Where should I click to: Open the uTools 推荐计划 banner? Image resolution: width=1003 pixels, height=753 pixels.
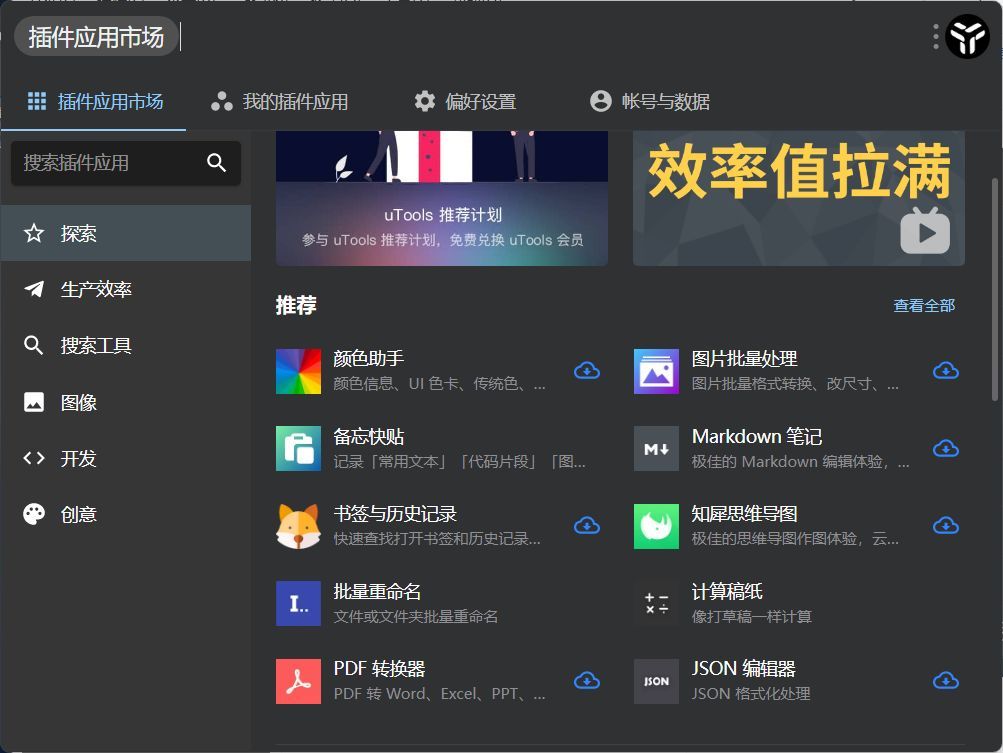442,198
